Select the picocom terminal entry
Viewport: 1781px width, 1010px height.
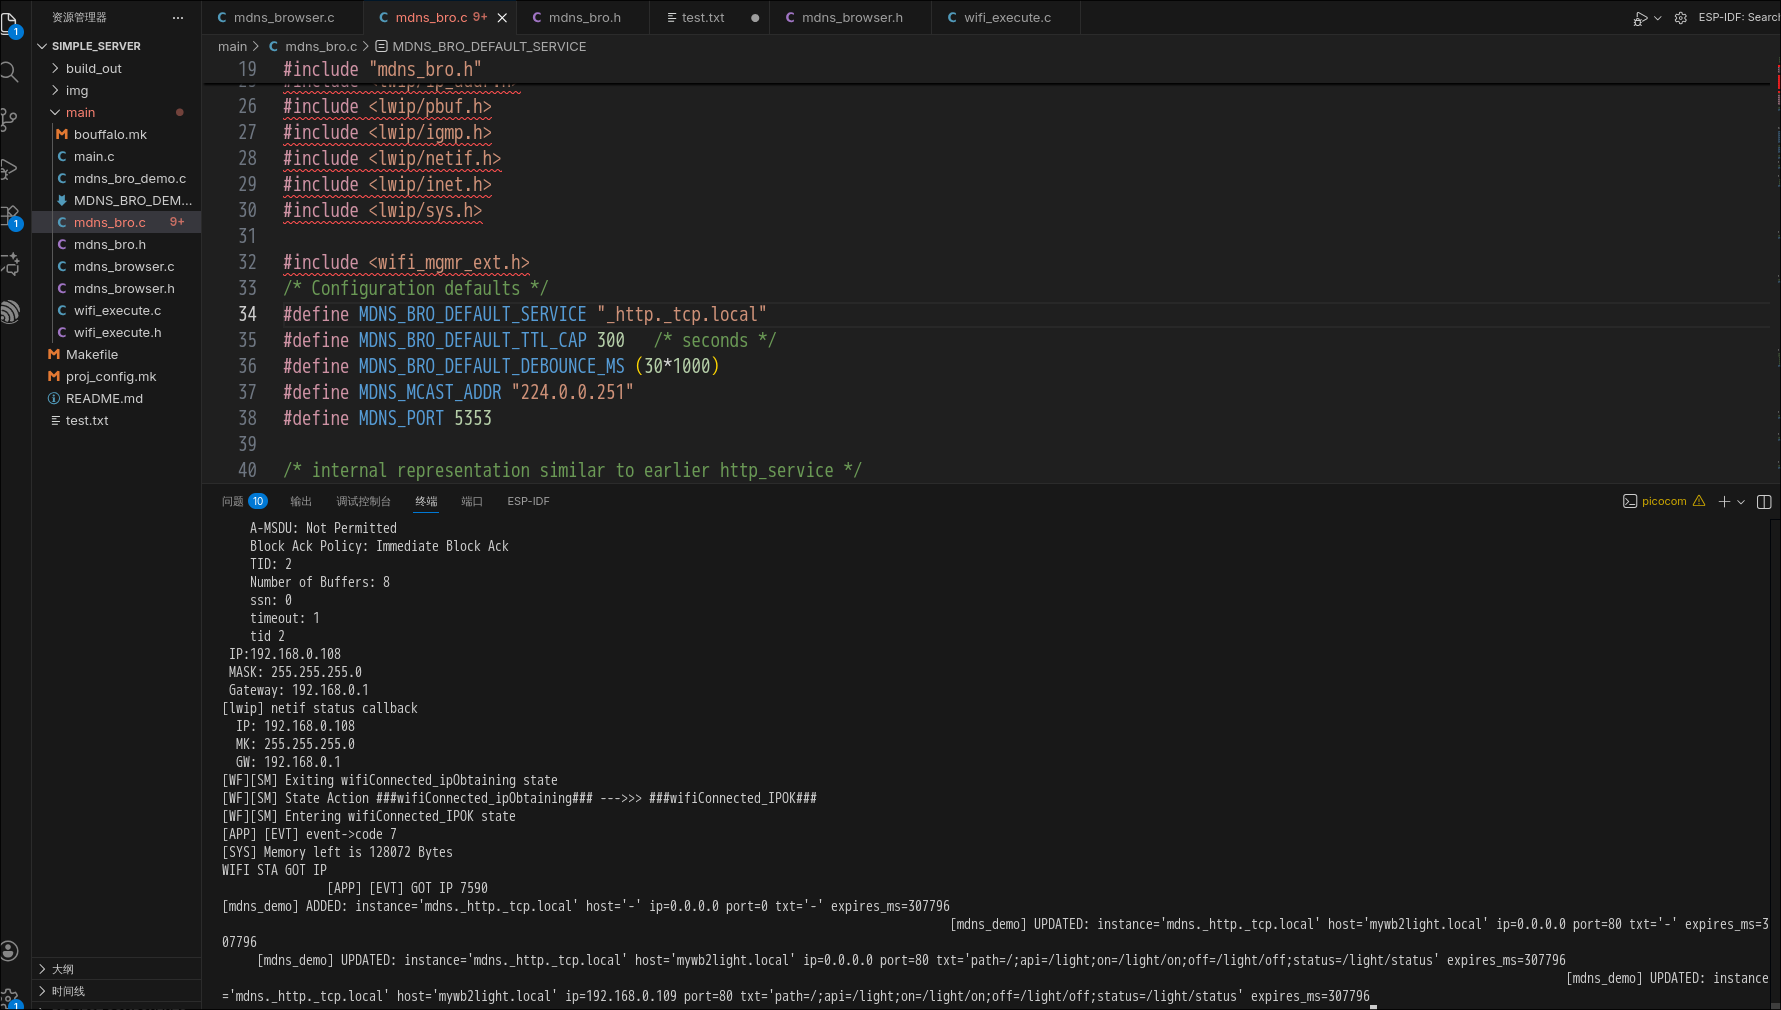[1663, 502]
